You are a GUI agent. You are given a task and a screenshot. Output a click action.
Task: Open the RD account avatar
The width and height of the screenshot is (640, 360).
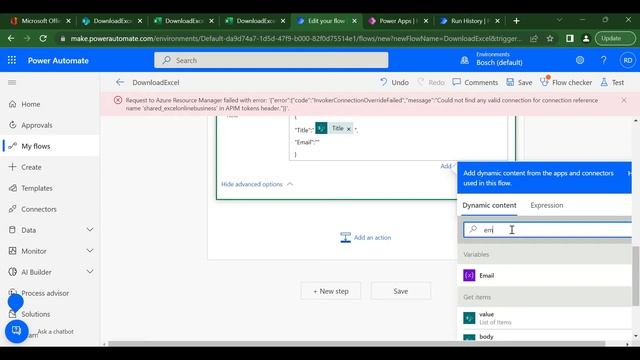(627, 60)
